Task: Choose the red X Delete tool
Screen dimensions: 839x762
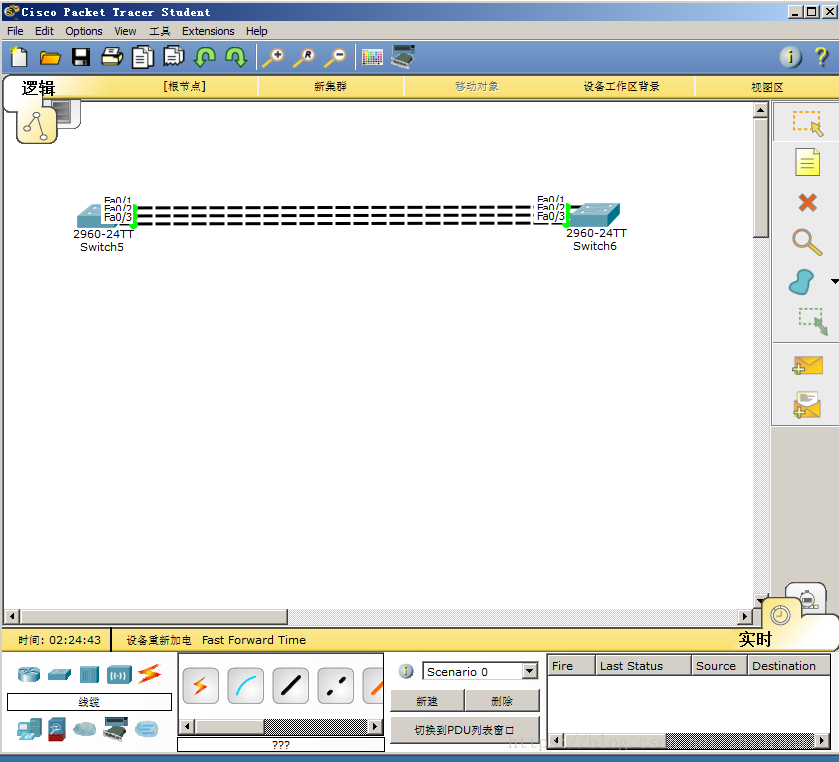Action: (x=807, y=203)
